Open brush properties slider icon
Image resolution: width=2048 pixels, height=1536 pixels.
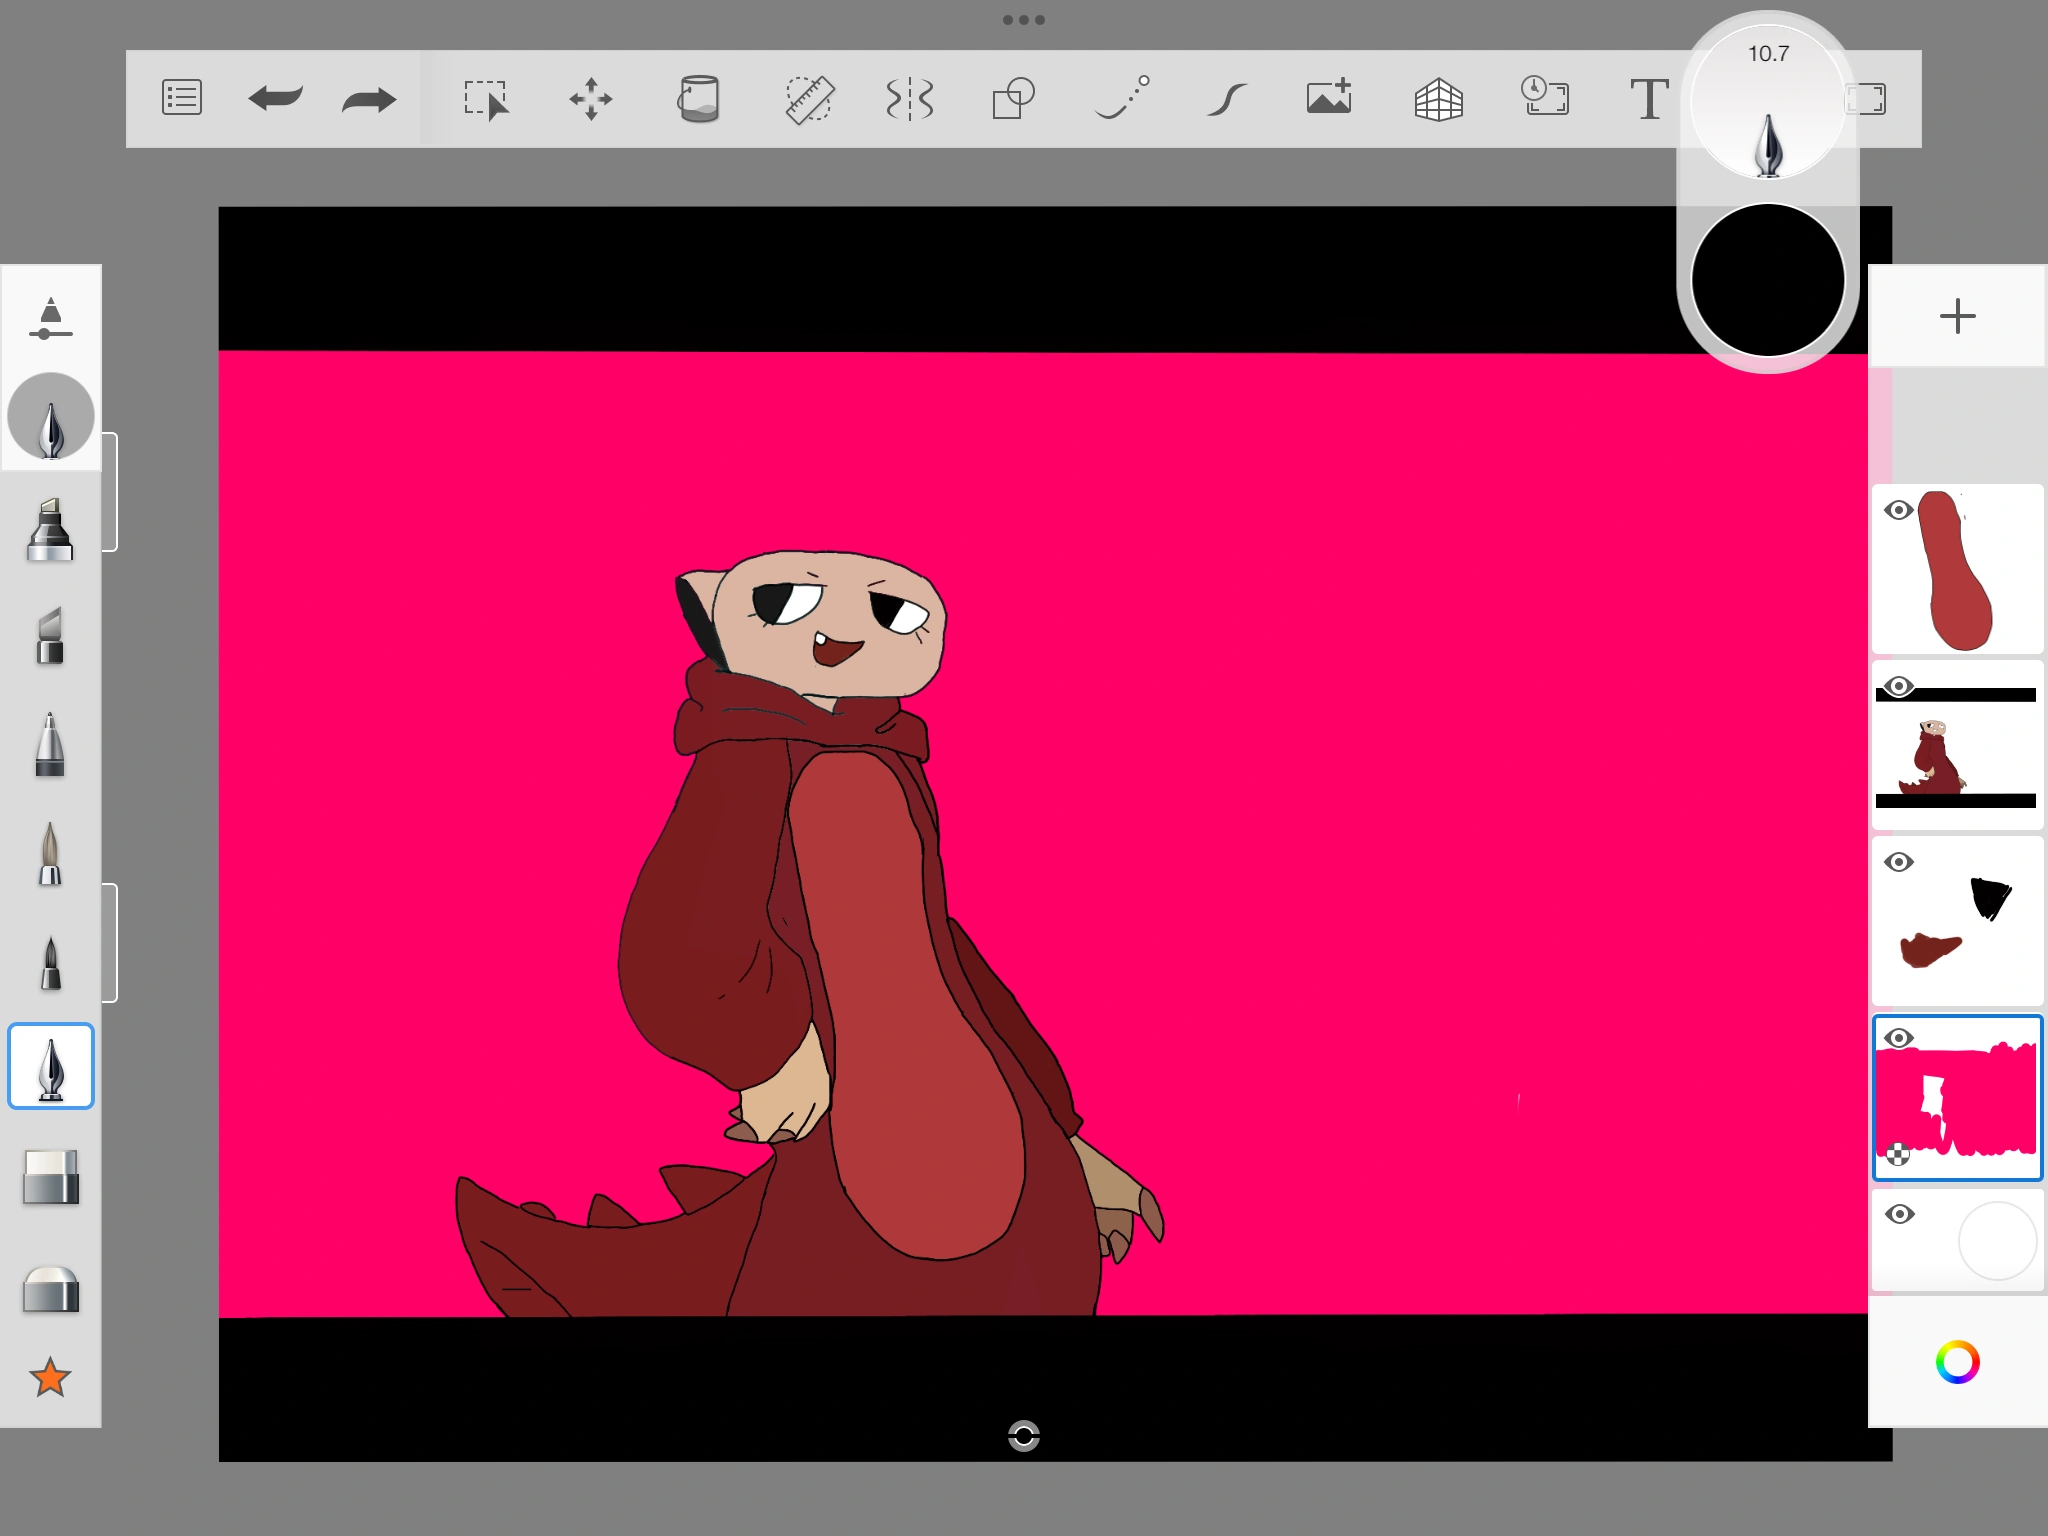tap(50, 319)
